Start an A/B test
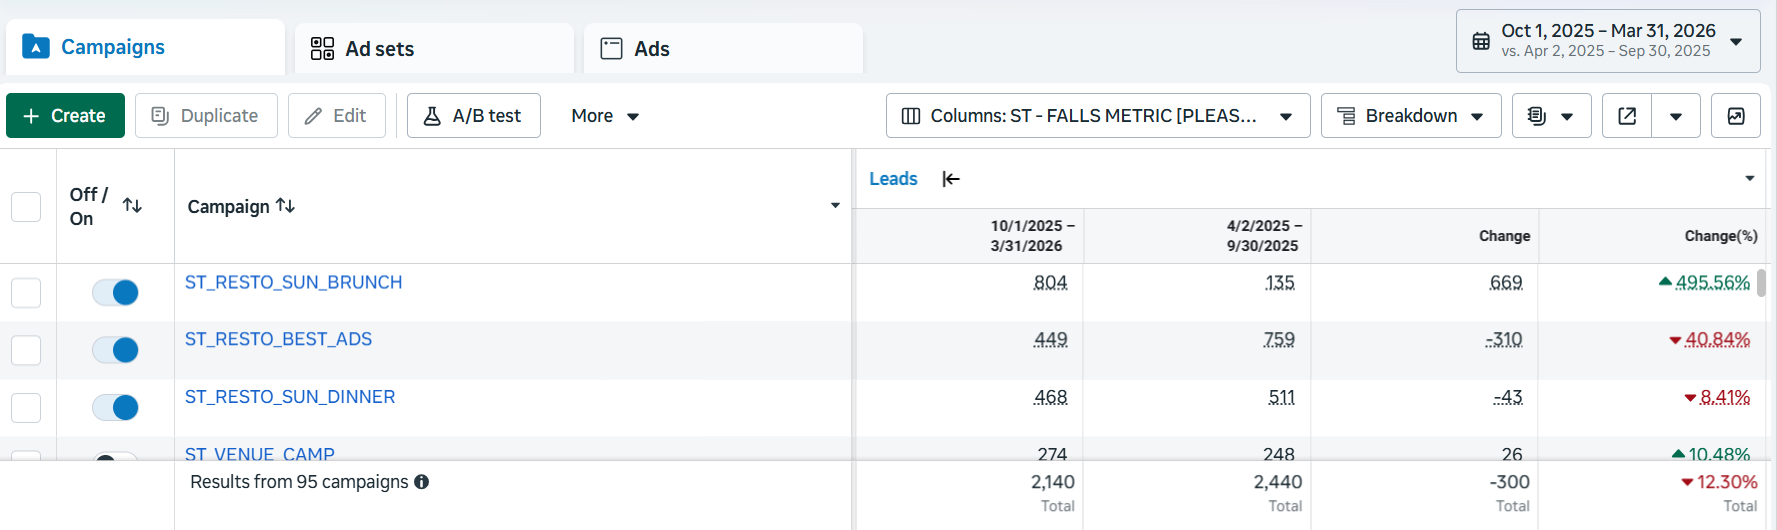The width and height of the screenshot is (1777, 530). (x=474, y=116)
